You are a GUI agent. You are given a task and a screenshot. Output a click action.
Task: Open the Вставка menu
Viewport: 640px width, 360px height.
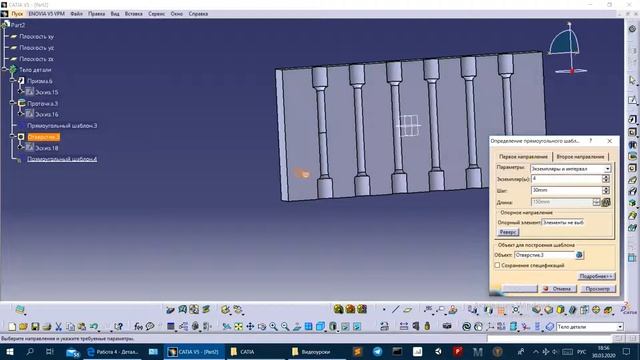(133, 14)
